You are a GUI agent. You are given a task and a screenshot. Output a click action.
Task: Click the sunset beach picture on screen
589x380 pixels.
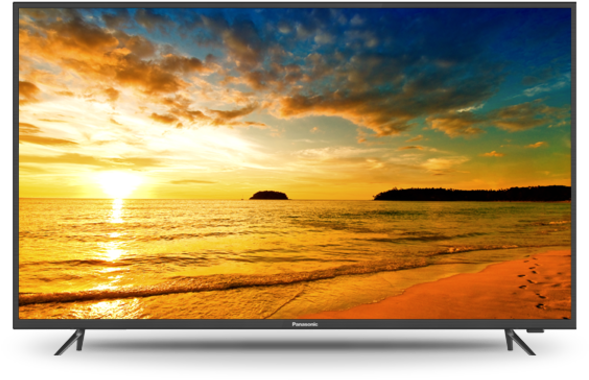[x=295, y=164]
